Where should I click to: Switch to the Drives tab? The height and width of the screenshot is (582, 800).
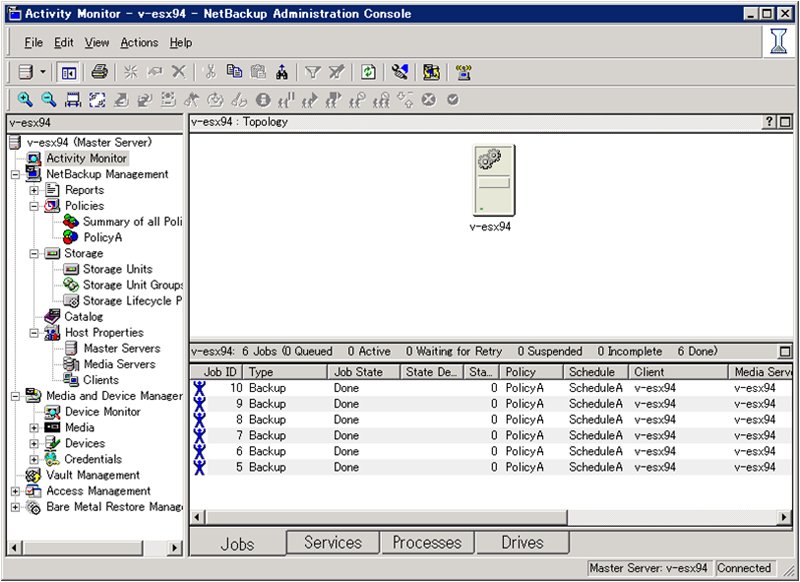(x=522, y=543)
